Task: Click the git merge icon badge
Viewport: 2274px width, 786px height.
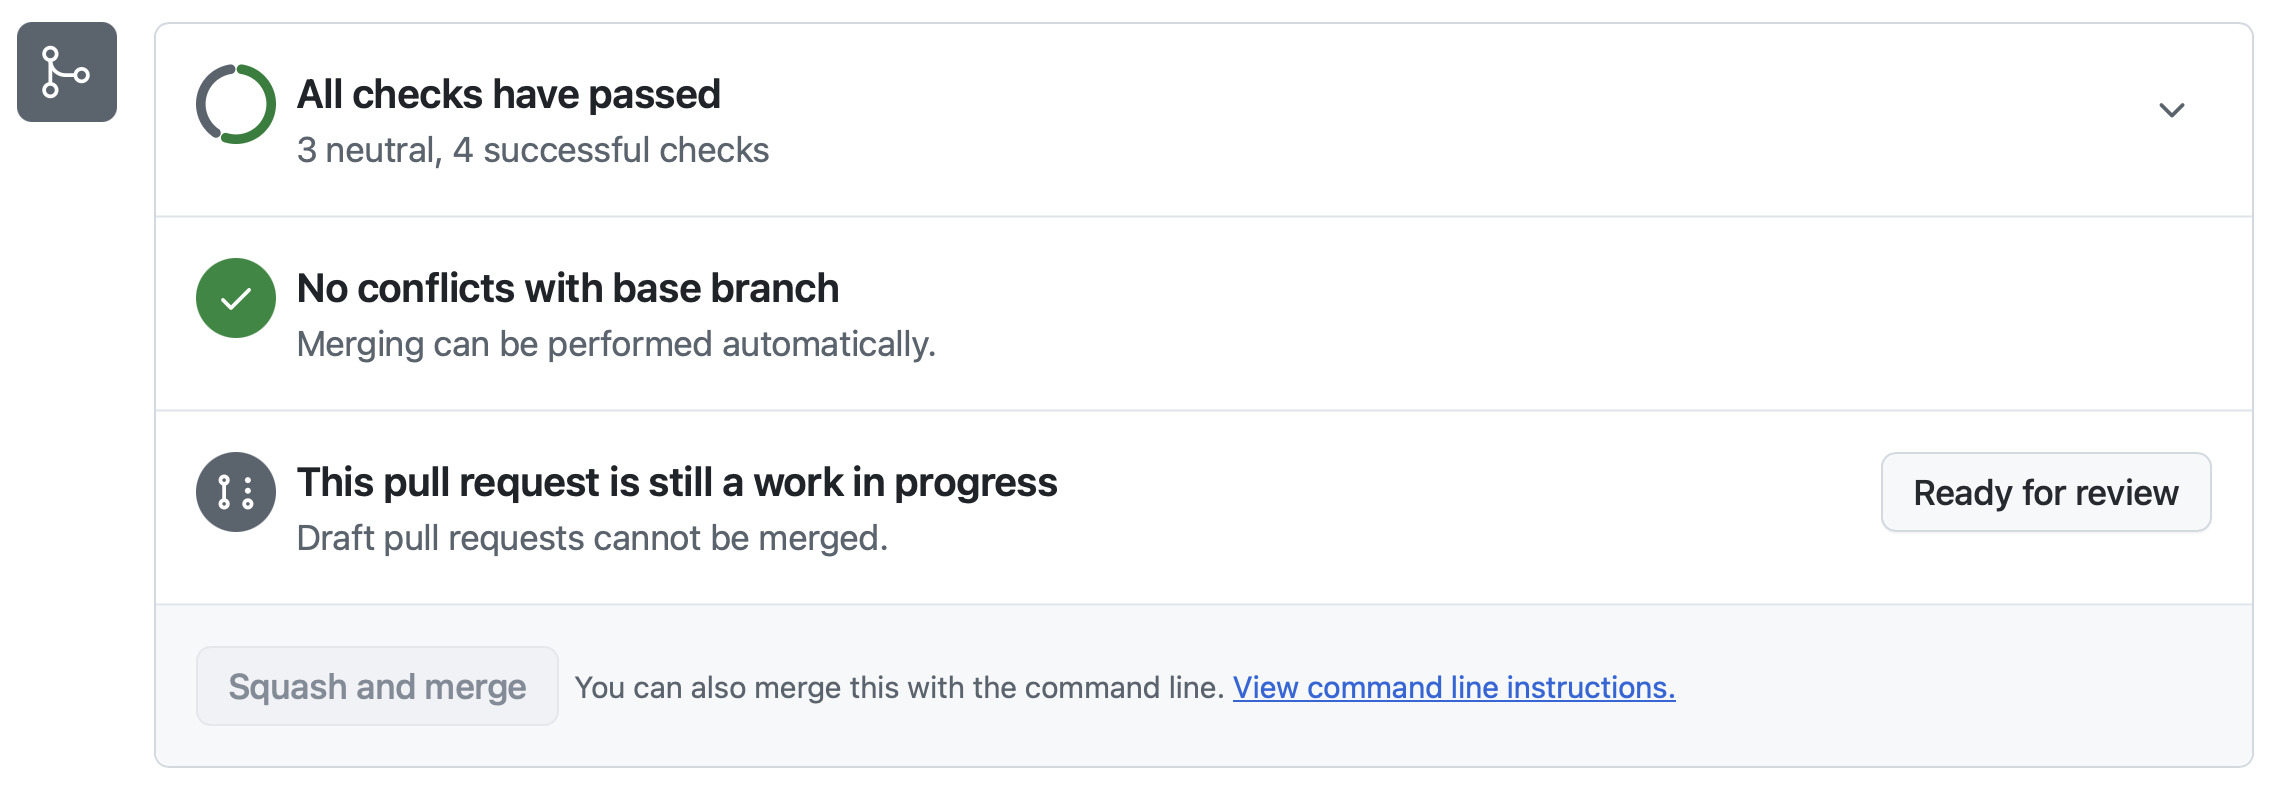Action: (x=67, y=72)
